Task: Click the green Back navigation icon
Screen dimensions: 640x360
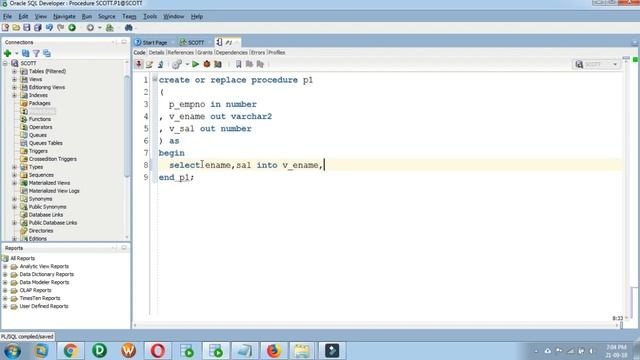Action: click(72, 28)
